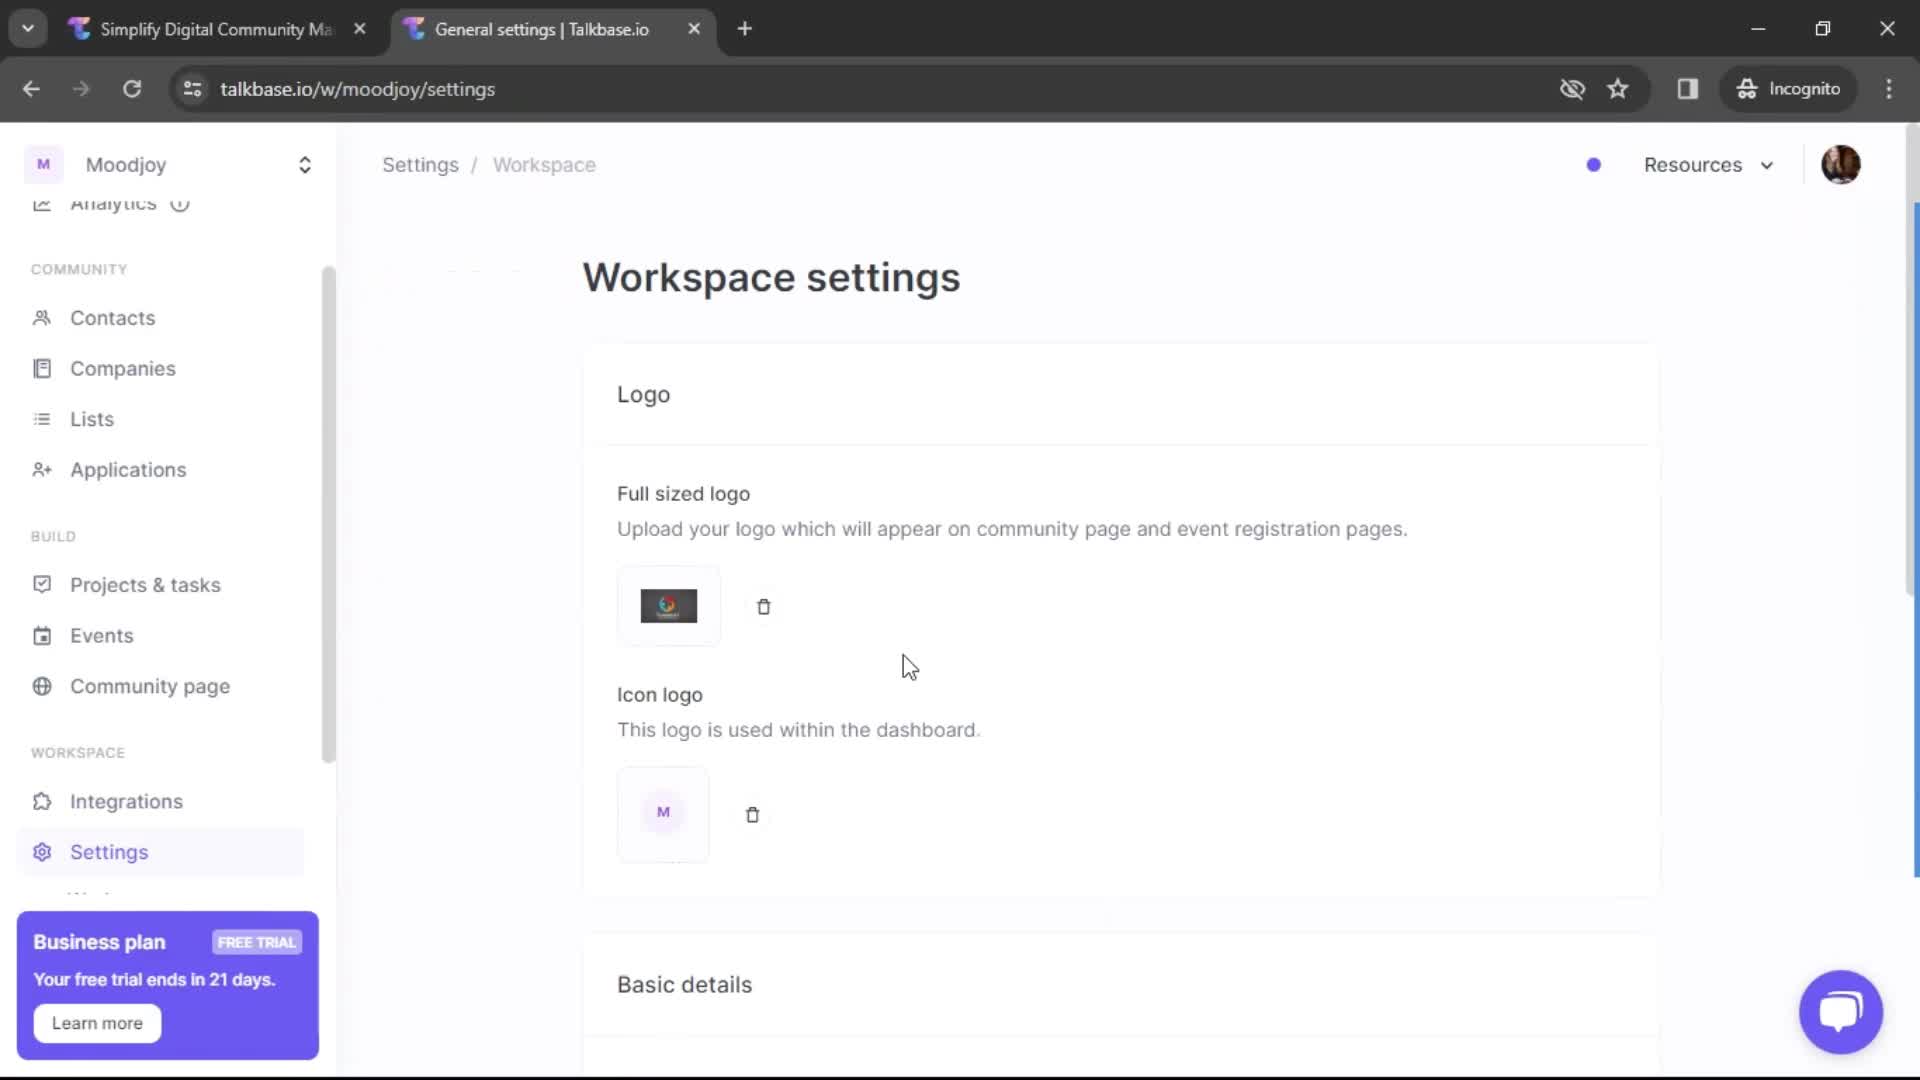Expand the workspace navigation section

point(305,164)
